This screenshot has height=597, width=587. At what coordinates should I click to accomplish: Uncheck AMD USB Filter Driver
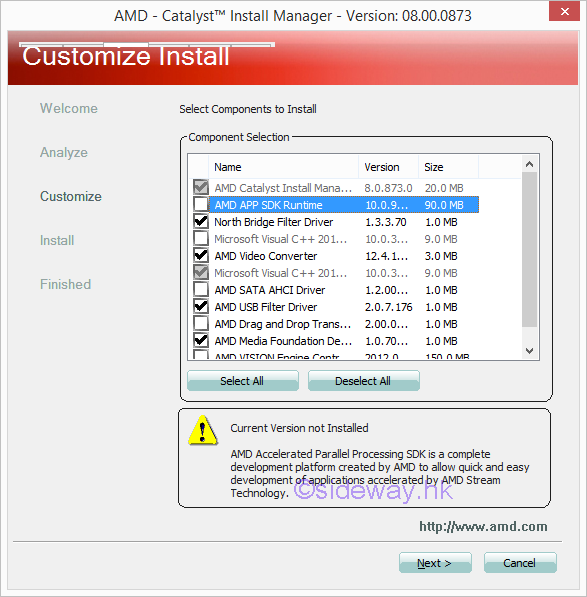pyautogui.click(x=201, y=306)
